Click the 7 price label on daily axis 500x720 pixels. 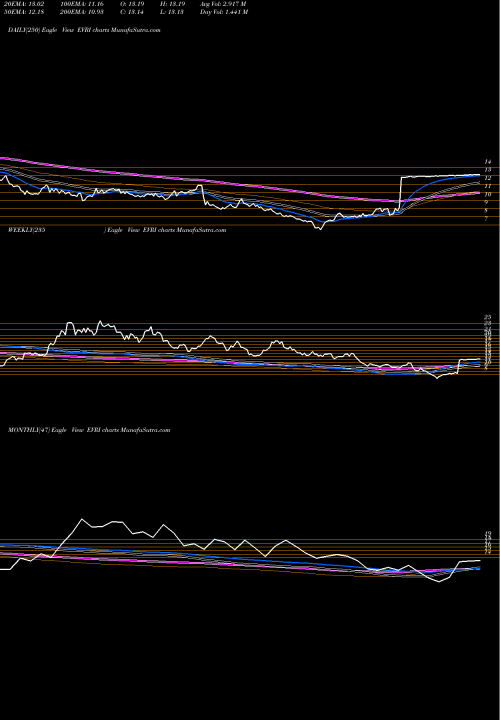coord(486,219)
